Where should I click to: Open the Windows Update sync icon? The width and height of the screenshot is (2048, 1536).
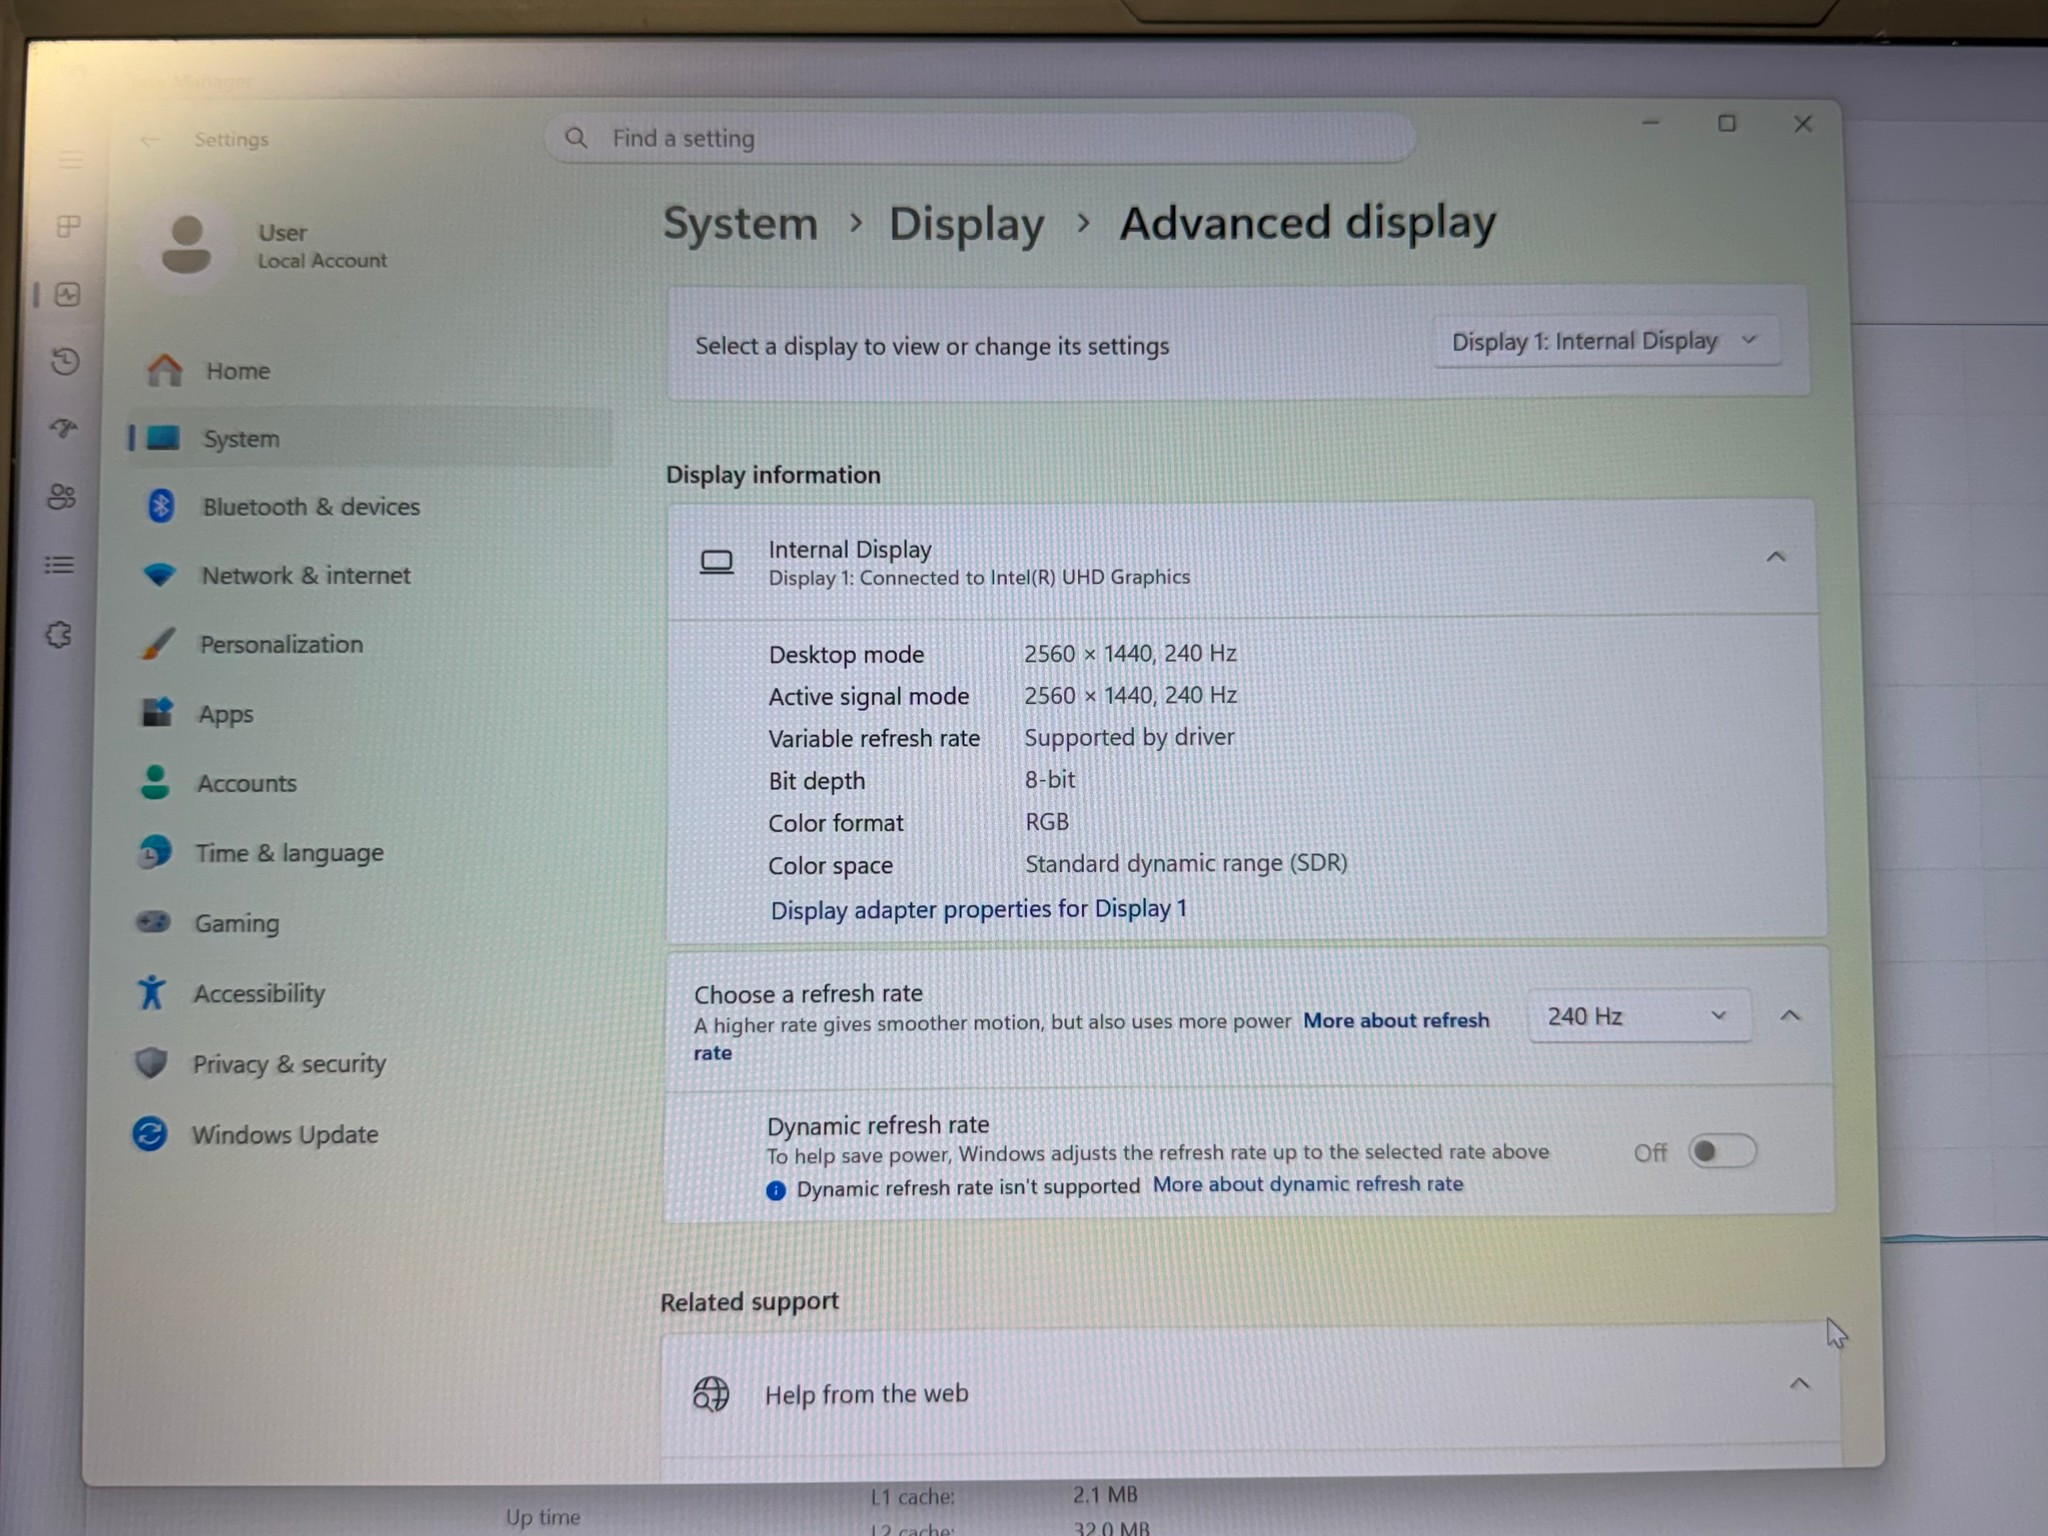click(149, 1133)
